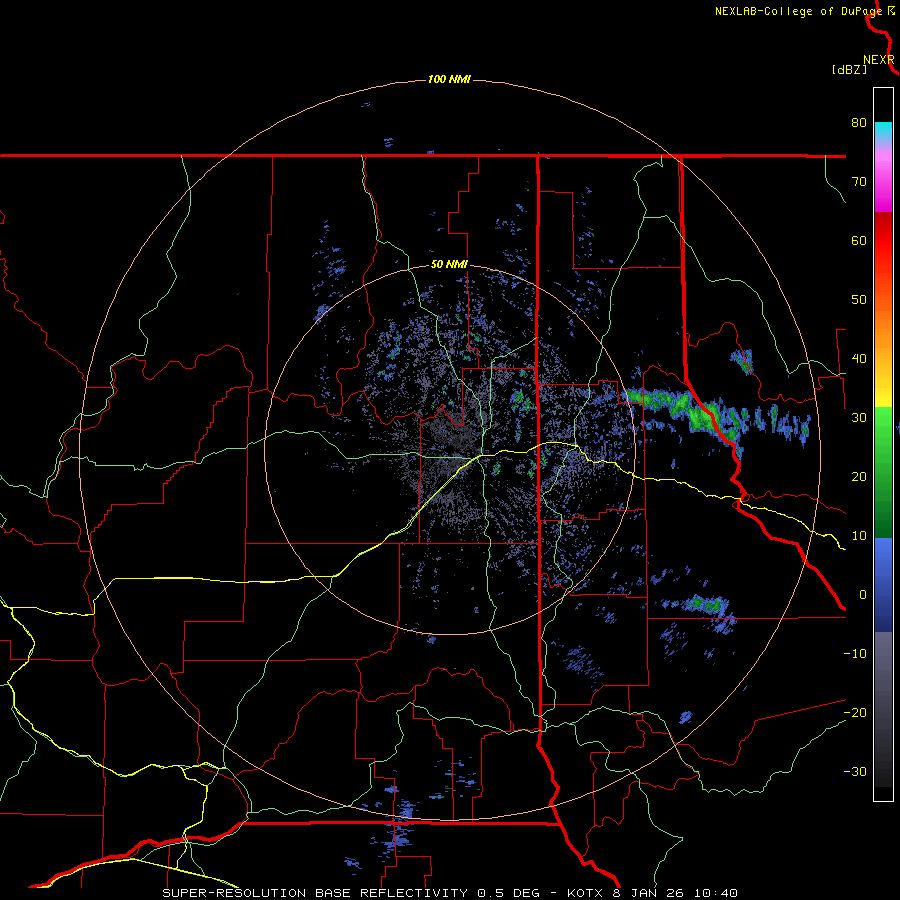
Task: Click the 50 NMI range ring label
Action: pyautogui.click(x=449, y=265)
